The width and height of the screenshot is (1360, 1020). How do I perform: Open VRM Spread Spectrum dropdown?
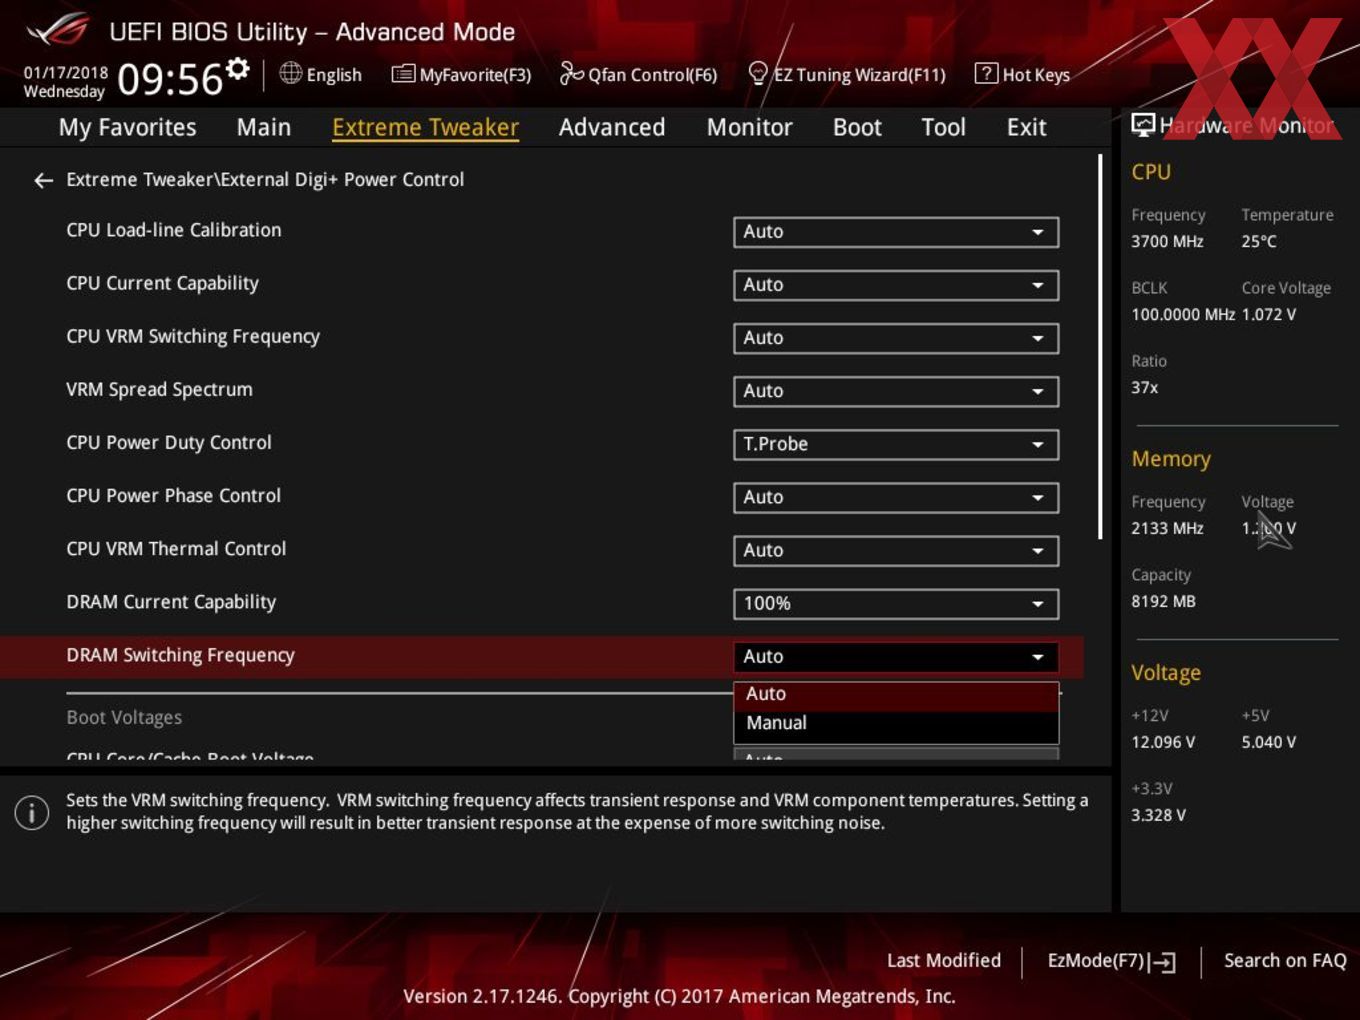point(895,391)
